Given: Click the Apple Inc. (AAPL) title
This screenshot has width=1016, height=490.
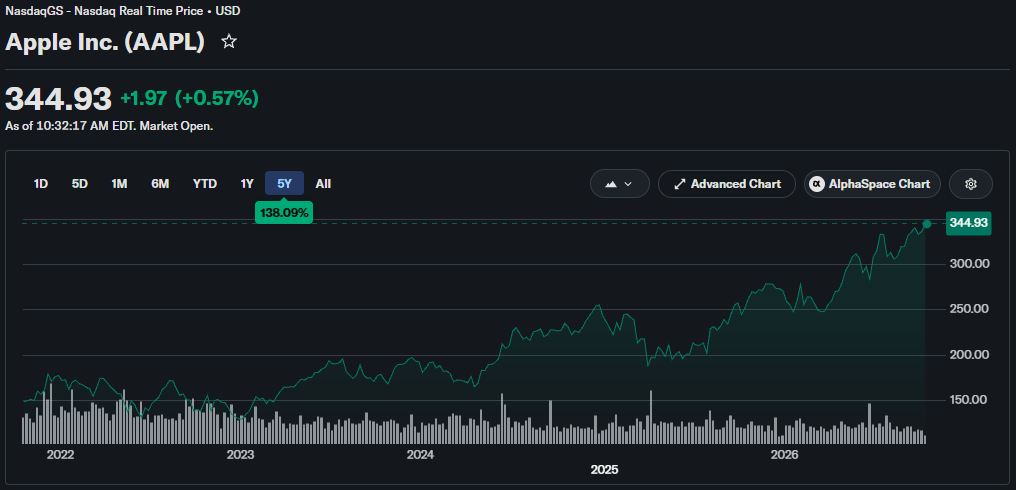Looking at the screenshot, I should click(x=105, y=42).
